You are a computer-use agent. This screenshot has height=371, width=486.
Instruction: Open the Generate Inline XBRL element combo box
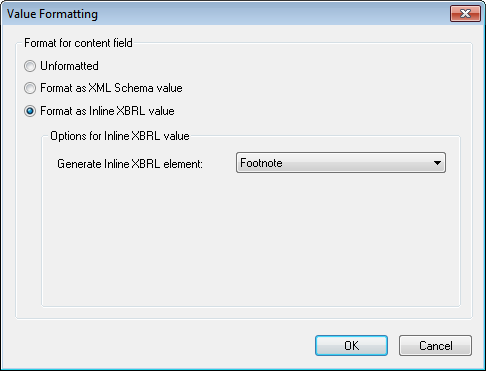(341, 163)
